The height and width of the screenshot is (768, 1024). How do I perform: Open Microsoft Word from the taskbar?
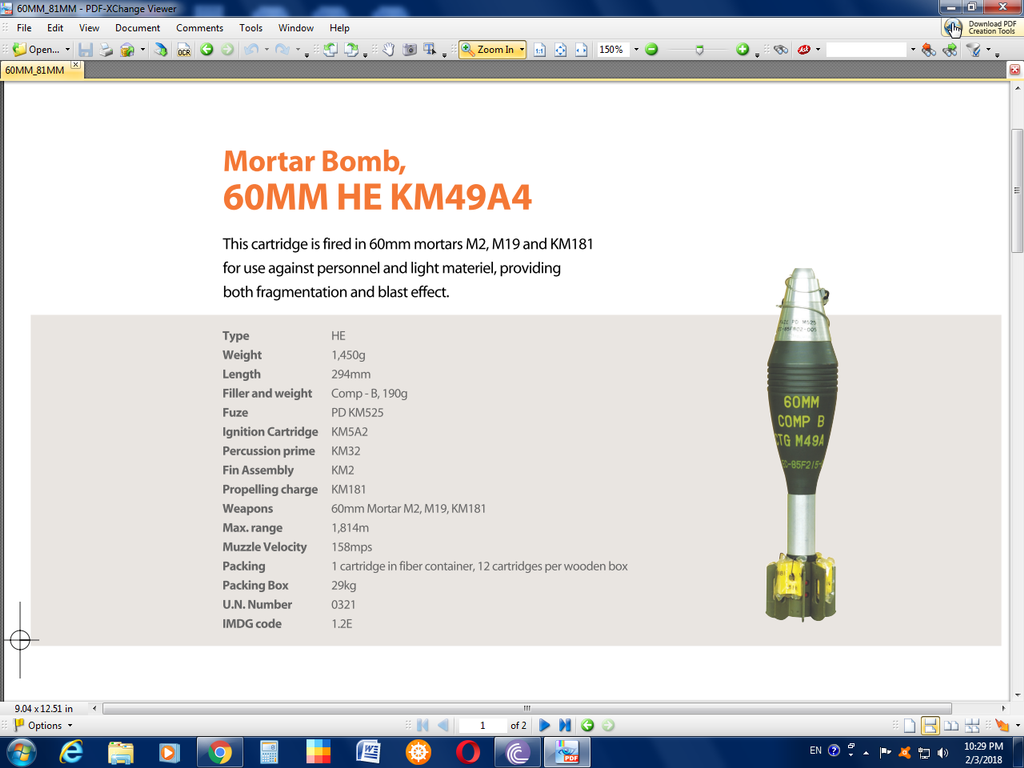click(x=368, y=752)
